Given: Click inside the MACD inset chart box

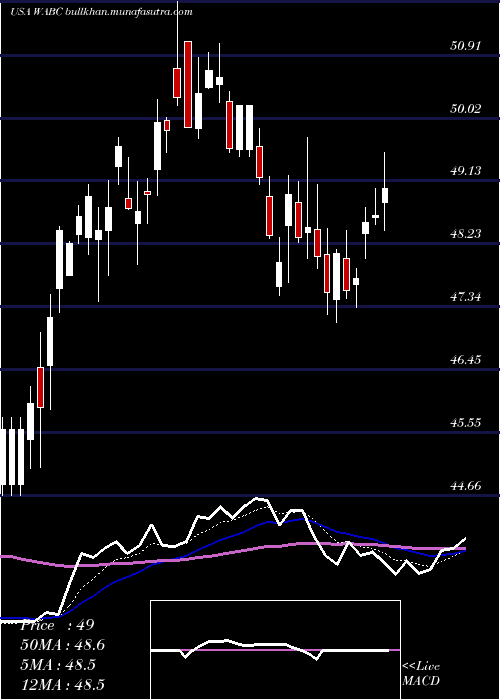Looking at the screenshot, I should coord(275,650).
